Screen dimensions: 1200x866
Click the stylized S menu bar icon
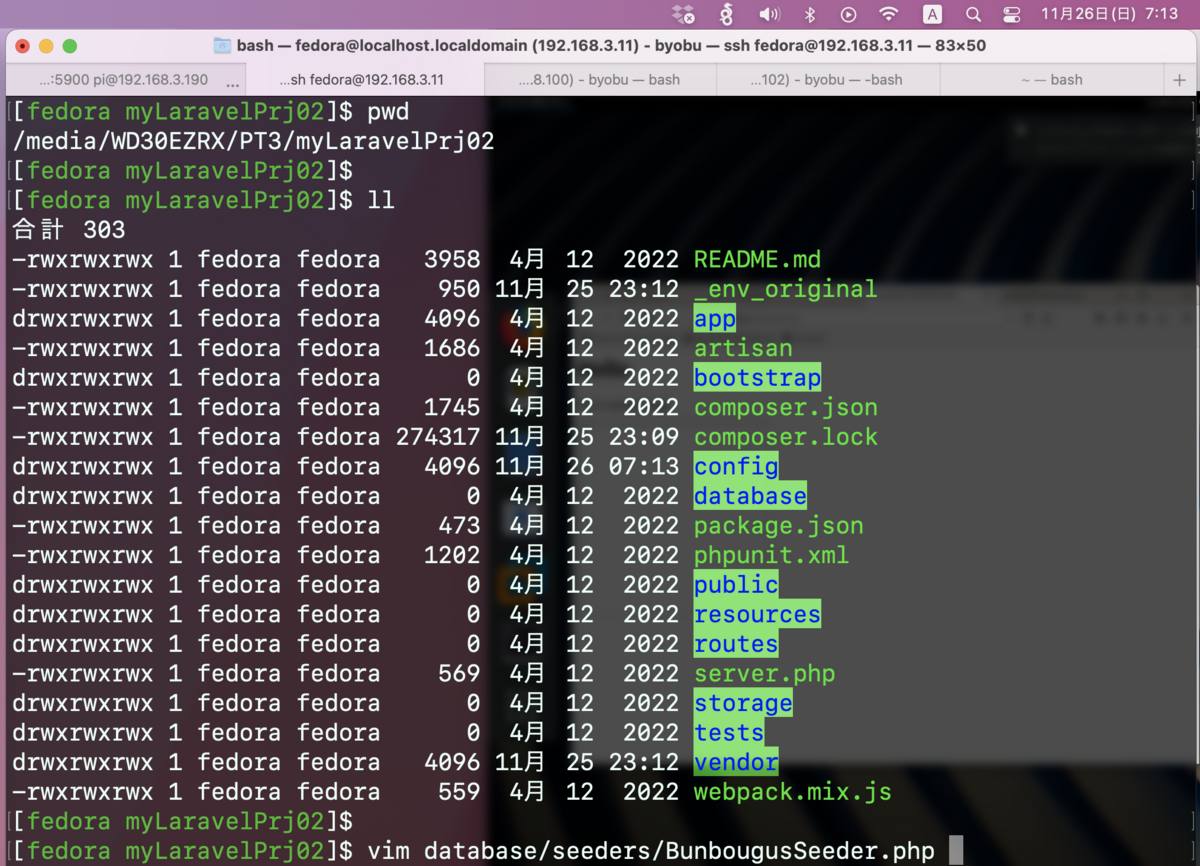(727, 14)
